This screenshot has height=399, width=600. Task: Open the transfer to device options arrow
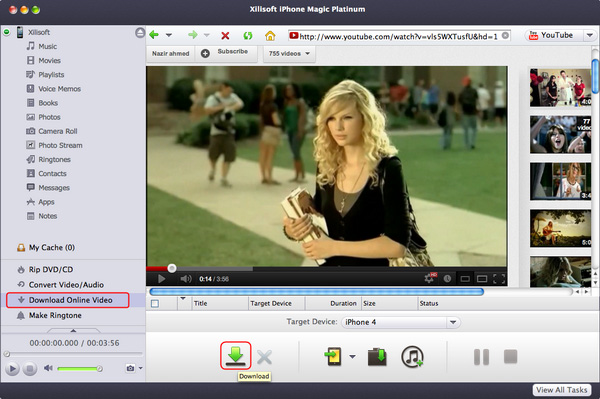tap(352, 357)
